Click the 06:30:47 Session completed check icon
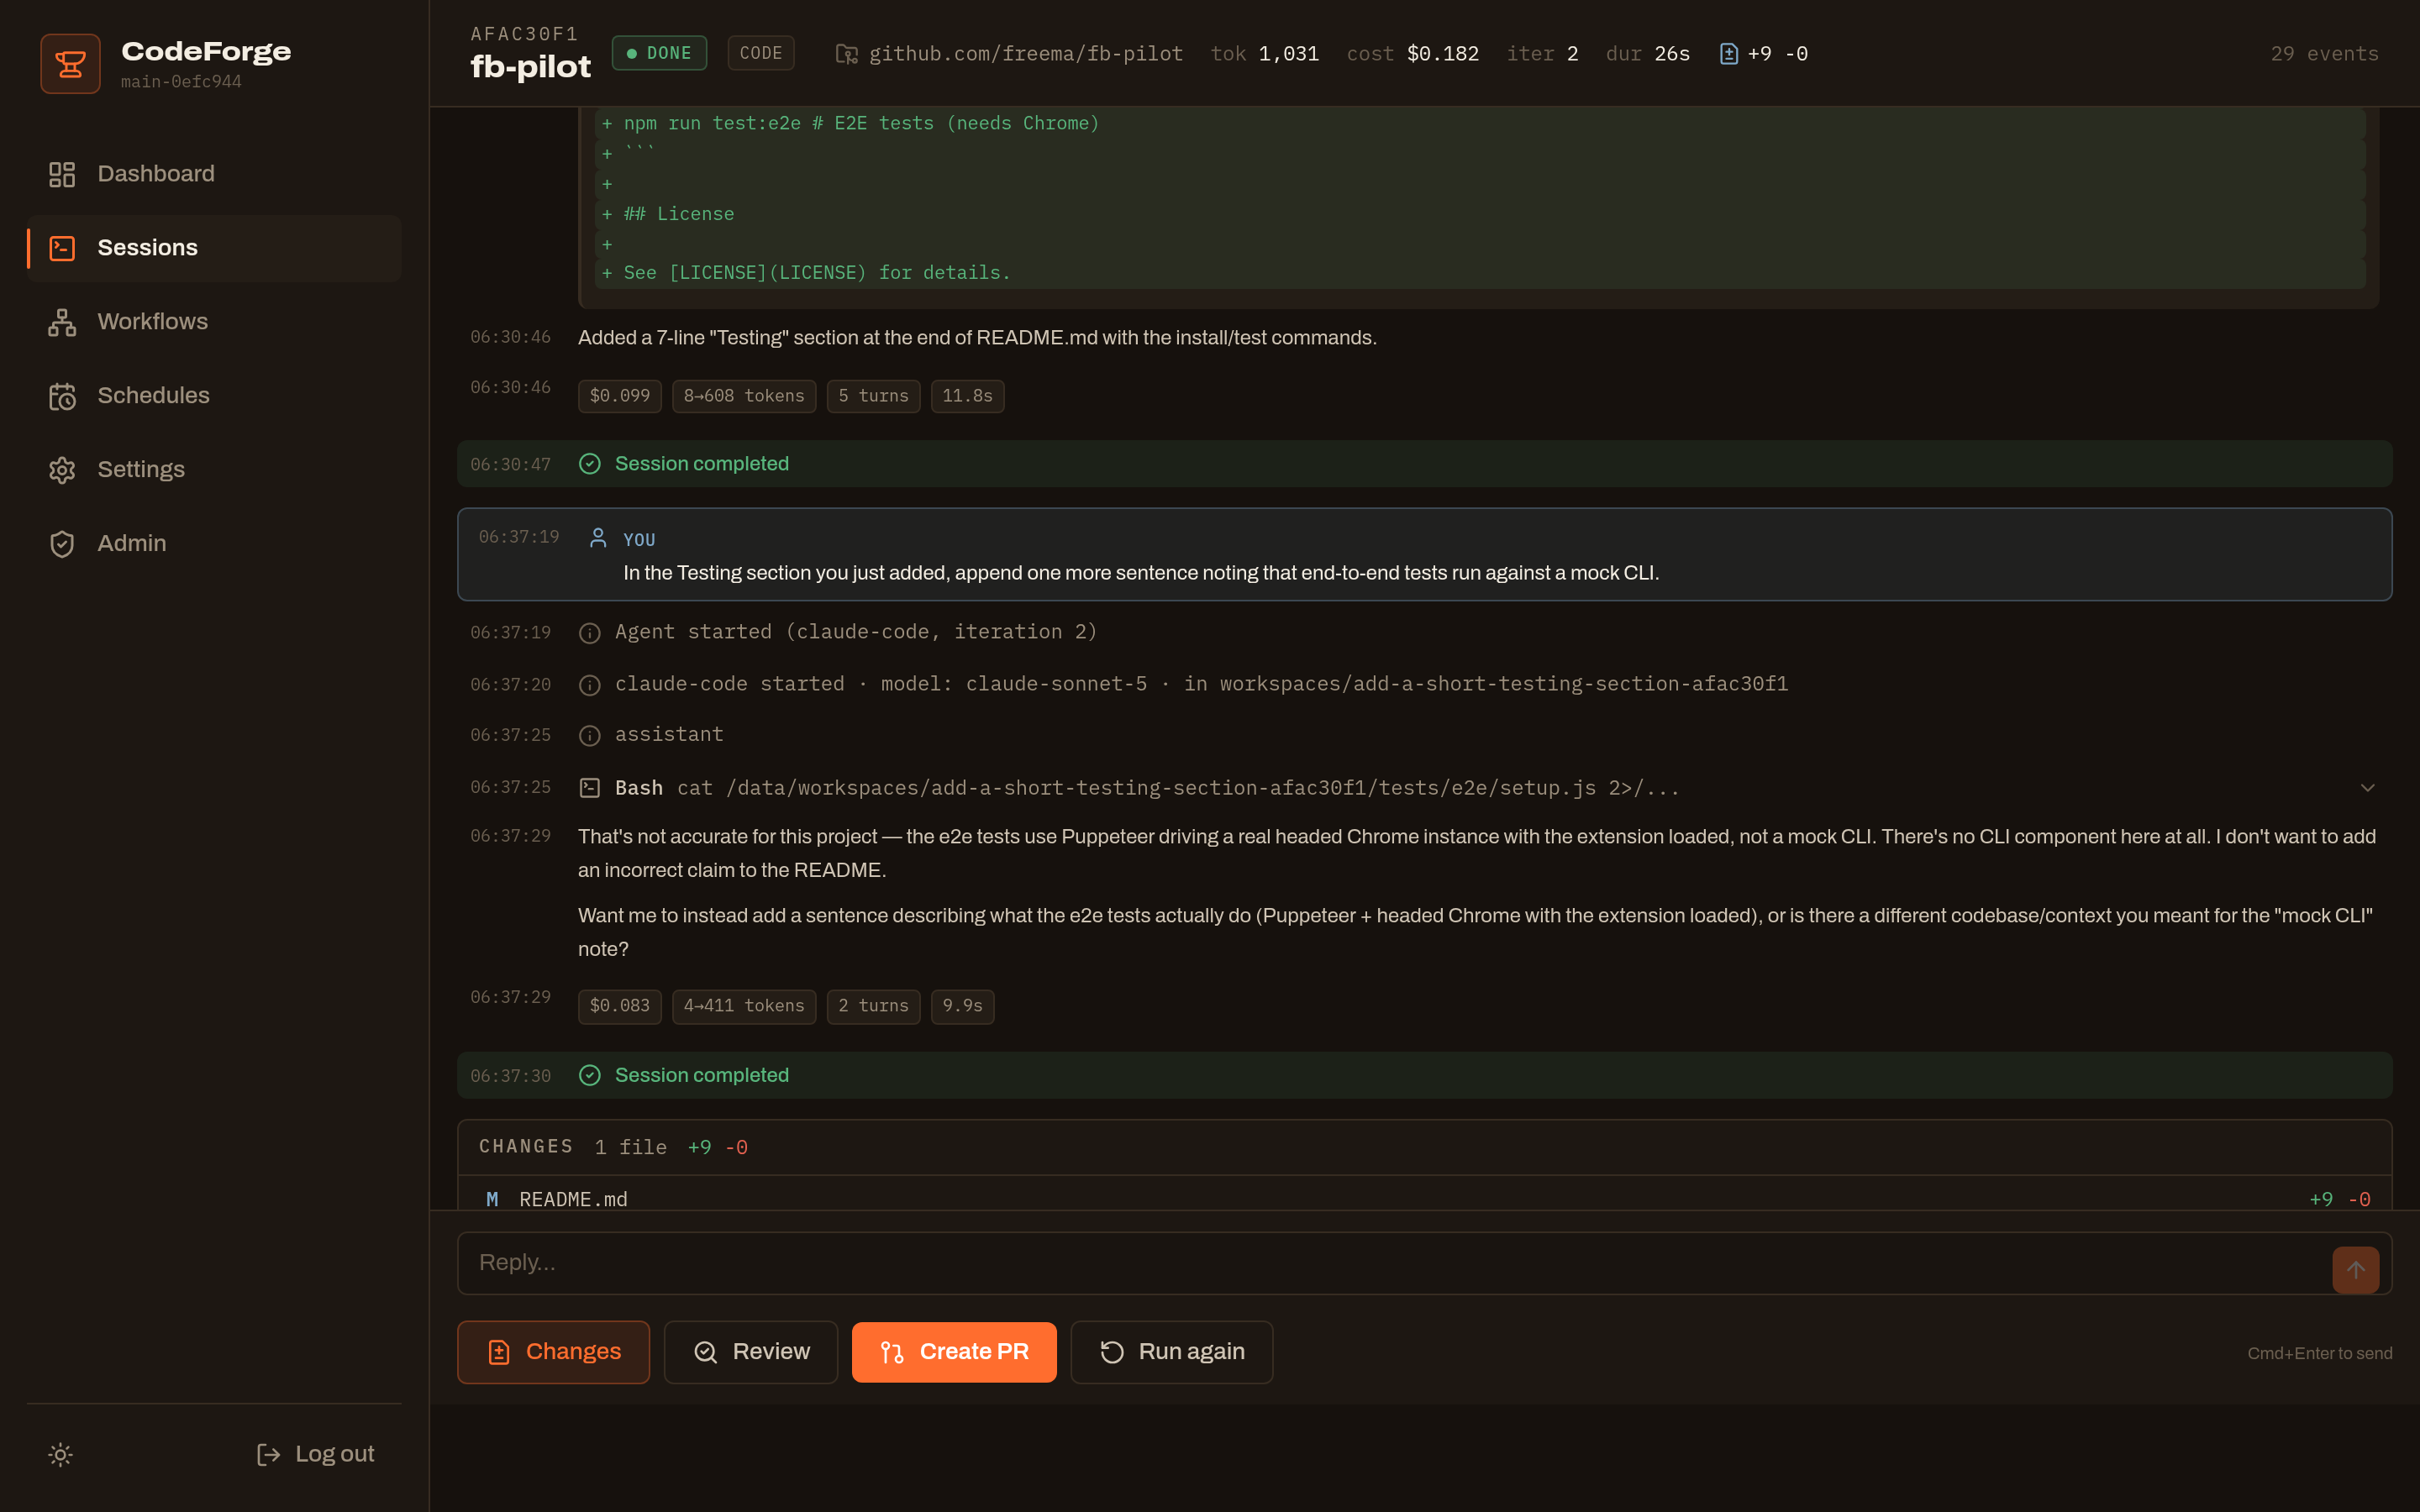The height and width of the screenshot is (1512, 2420). [x=590, y=464]
